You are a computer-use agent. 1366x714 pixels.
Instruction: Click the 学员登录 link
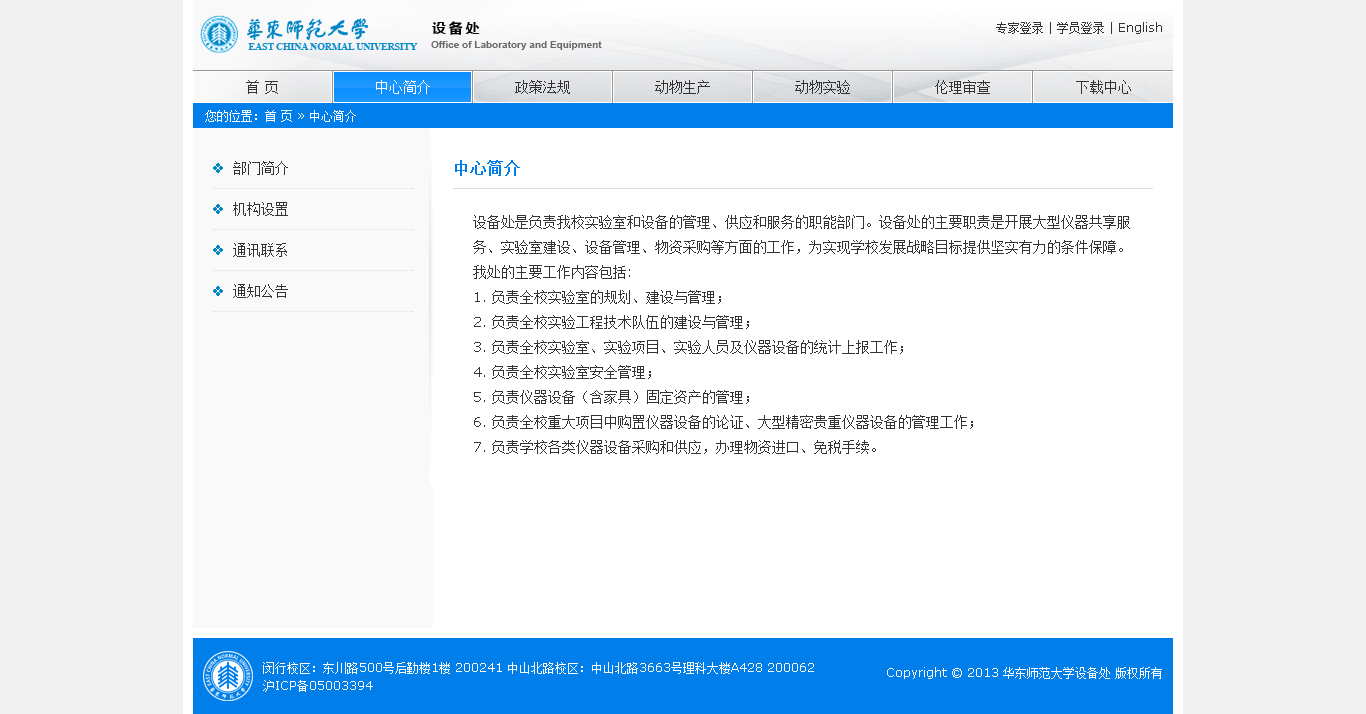click(x=1080, y=28)
